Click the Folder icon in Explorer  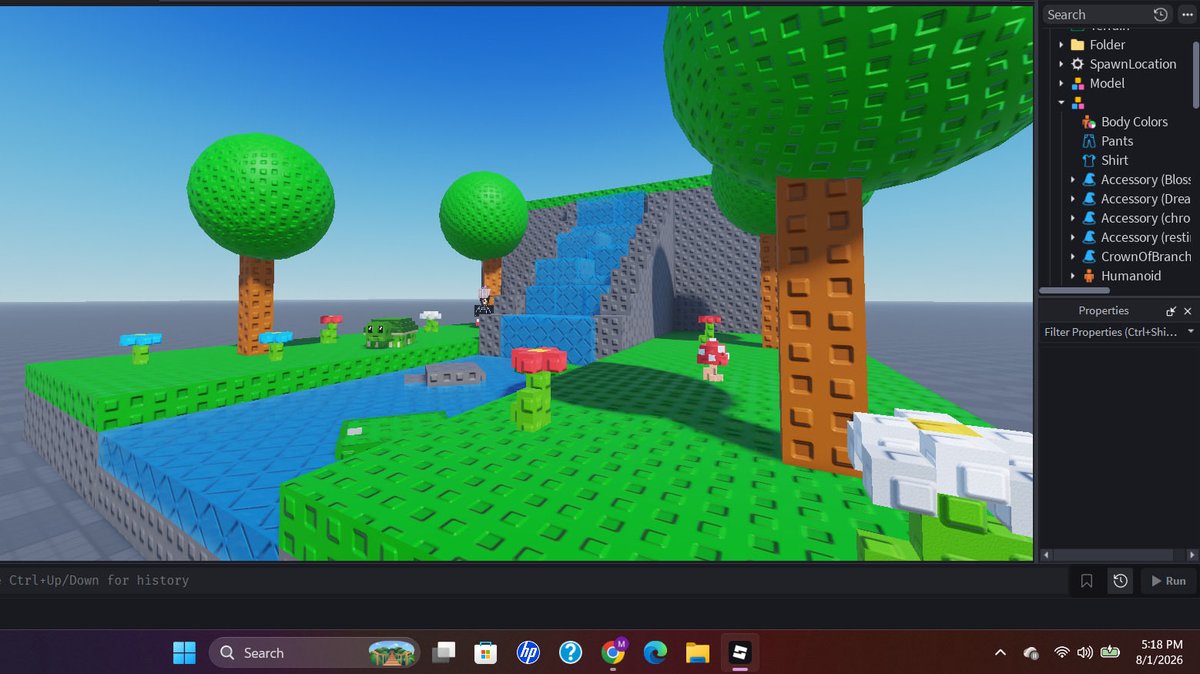point(1077,45)
